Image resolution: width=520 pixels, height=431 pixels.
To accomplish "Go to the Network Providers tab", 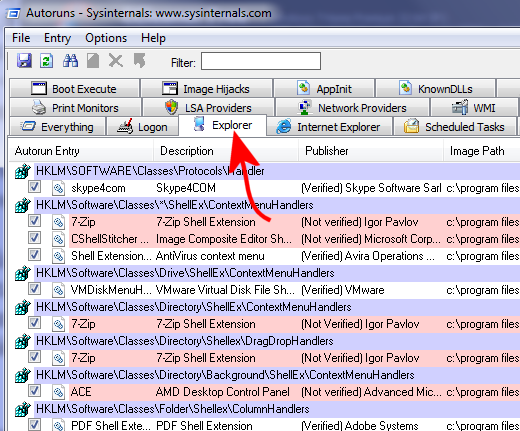I will pos(352,108).
